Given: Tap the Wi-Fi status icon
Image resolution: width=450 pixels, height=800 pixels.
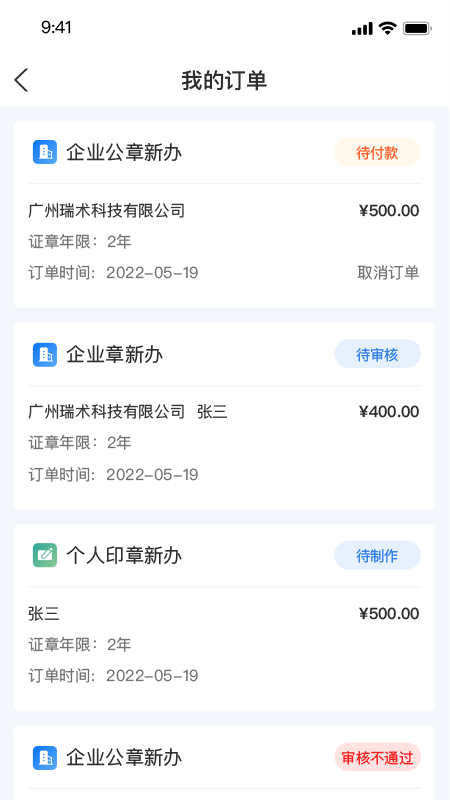Looking at the screenshot, I should coord(388,28).
